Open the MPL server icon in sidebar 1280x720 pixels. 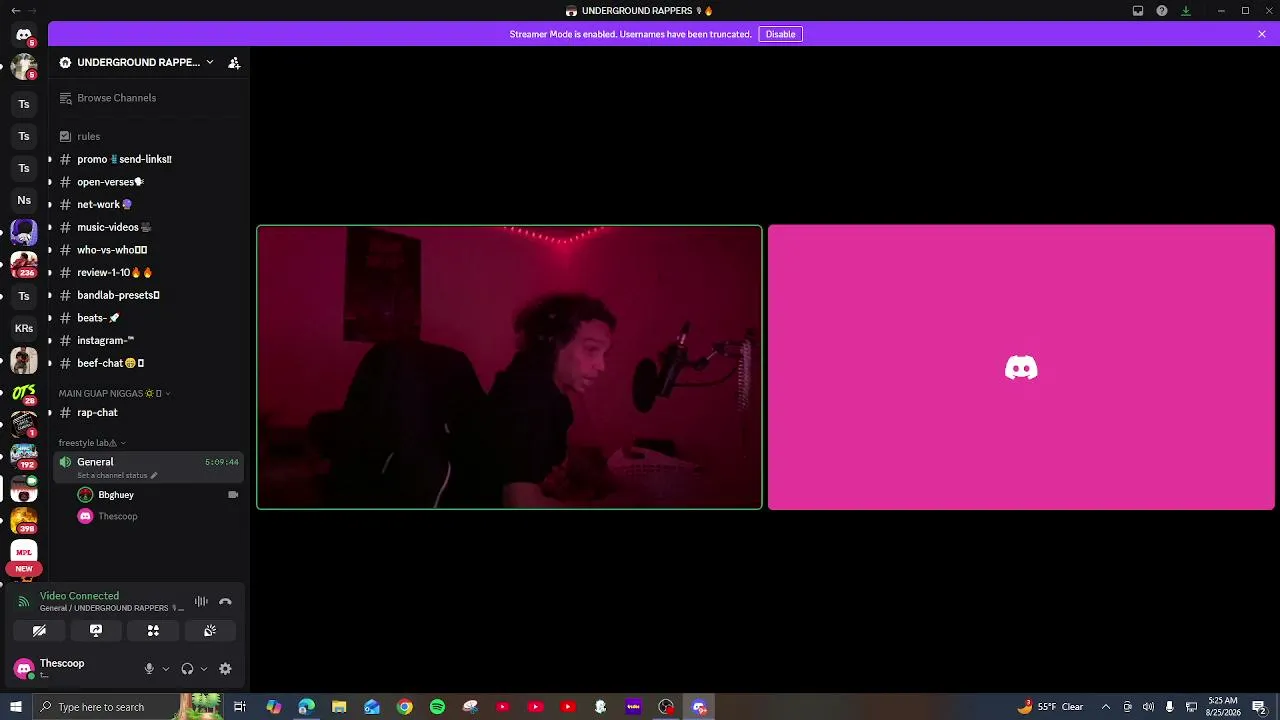tap(24, 552)
